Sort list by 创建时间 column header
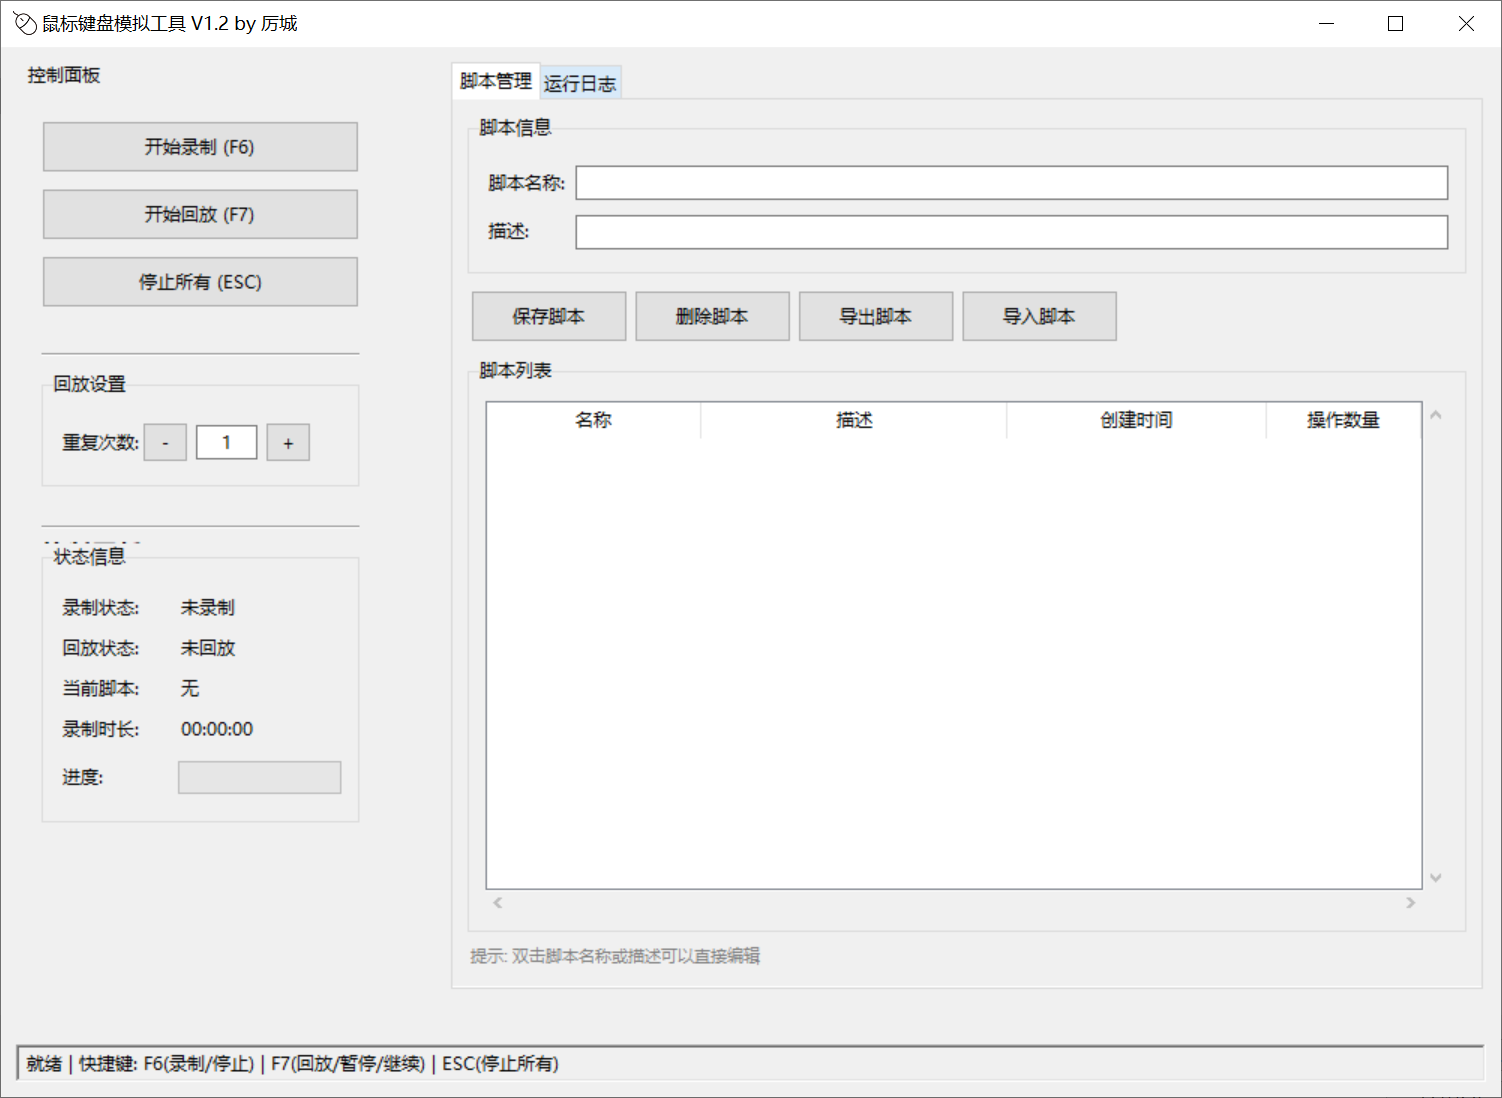 [x=1136, y=420]
